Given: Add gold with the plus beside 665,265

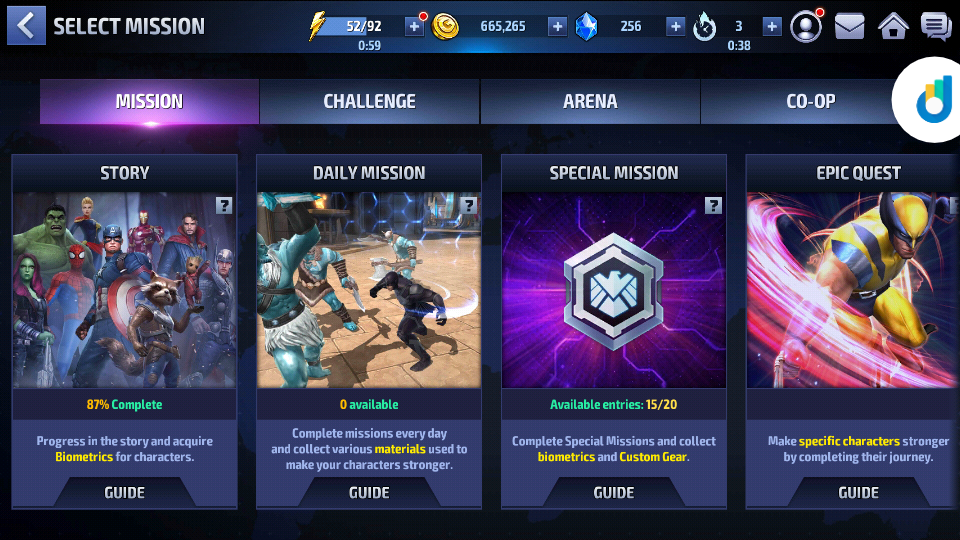Looking at the screenshot, I should click(557, 26).
